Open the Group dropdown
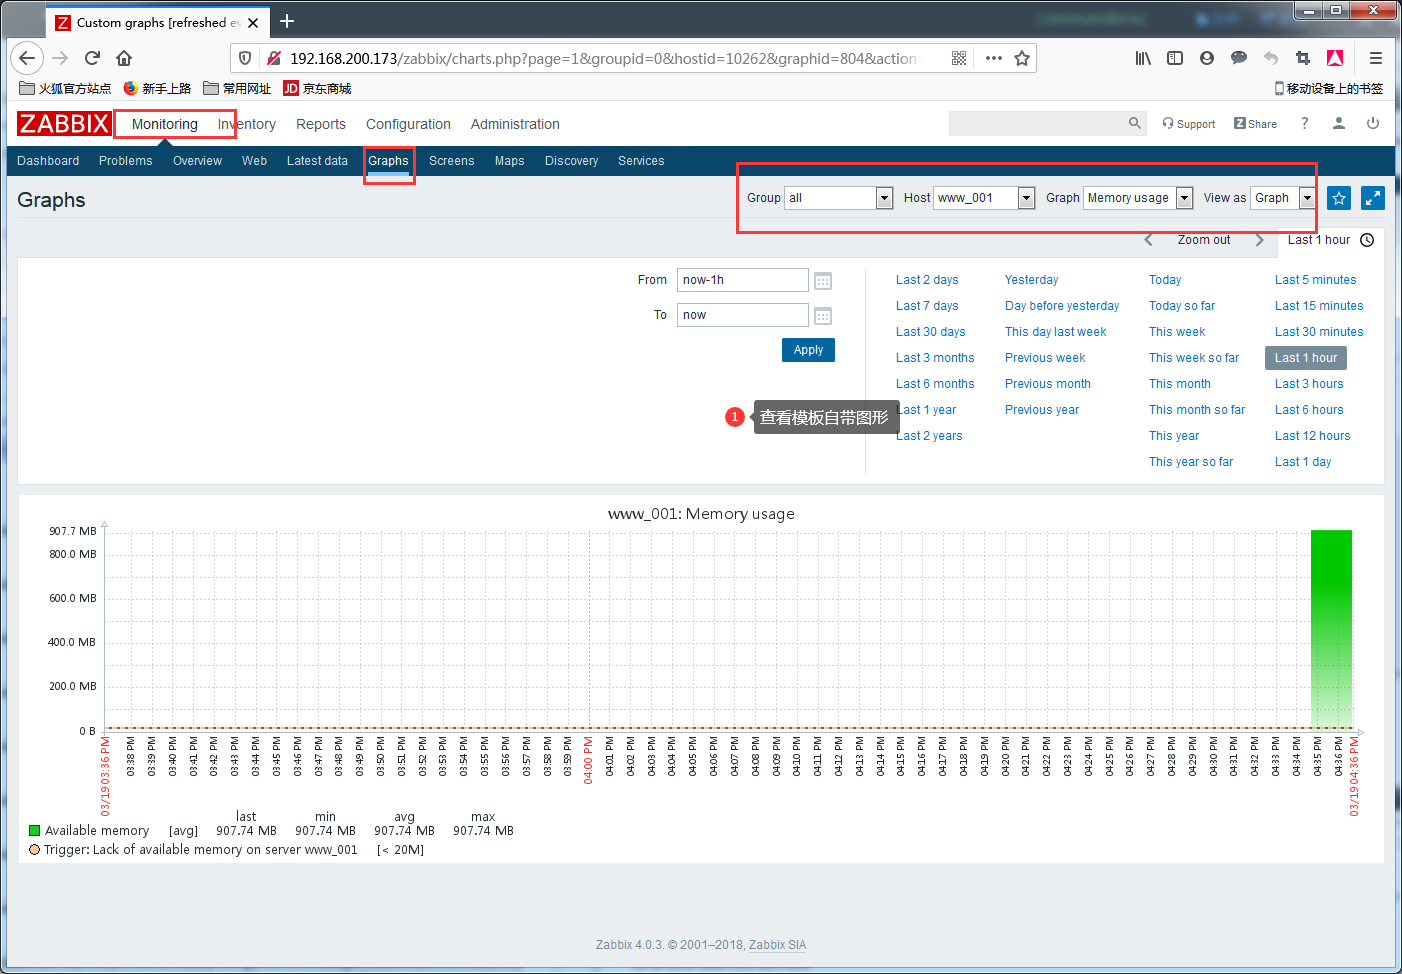The width and height of the screenshot is (1402, 974). 838,198
